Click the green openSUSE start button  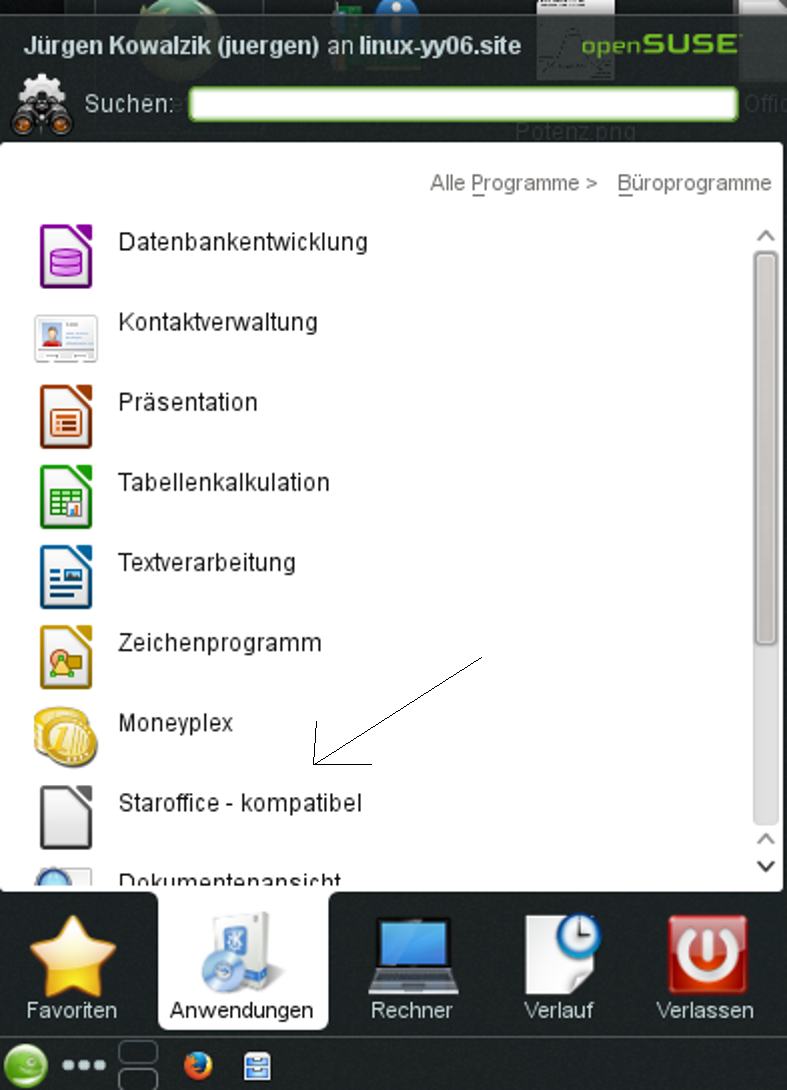pyautogui.click(x=26, y=1066)
